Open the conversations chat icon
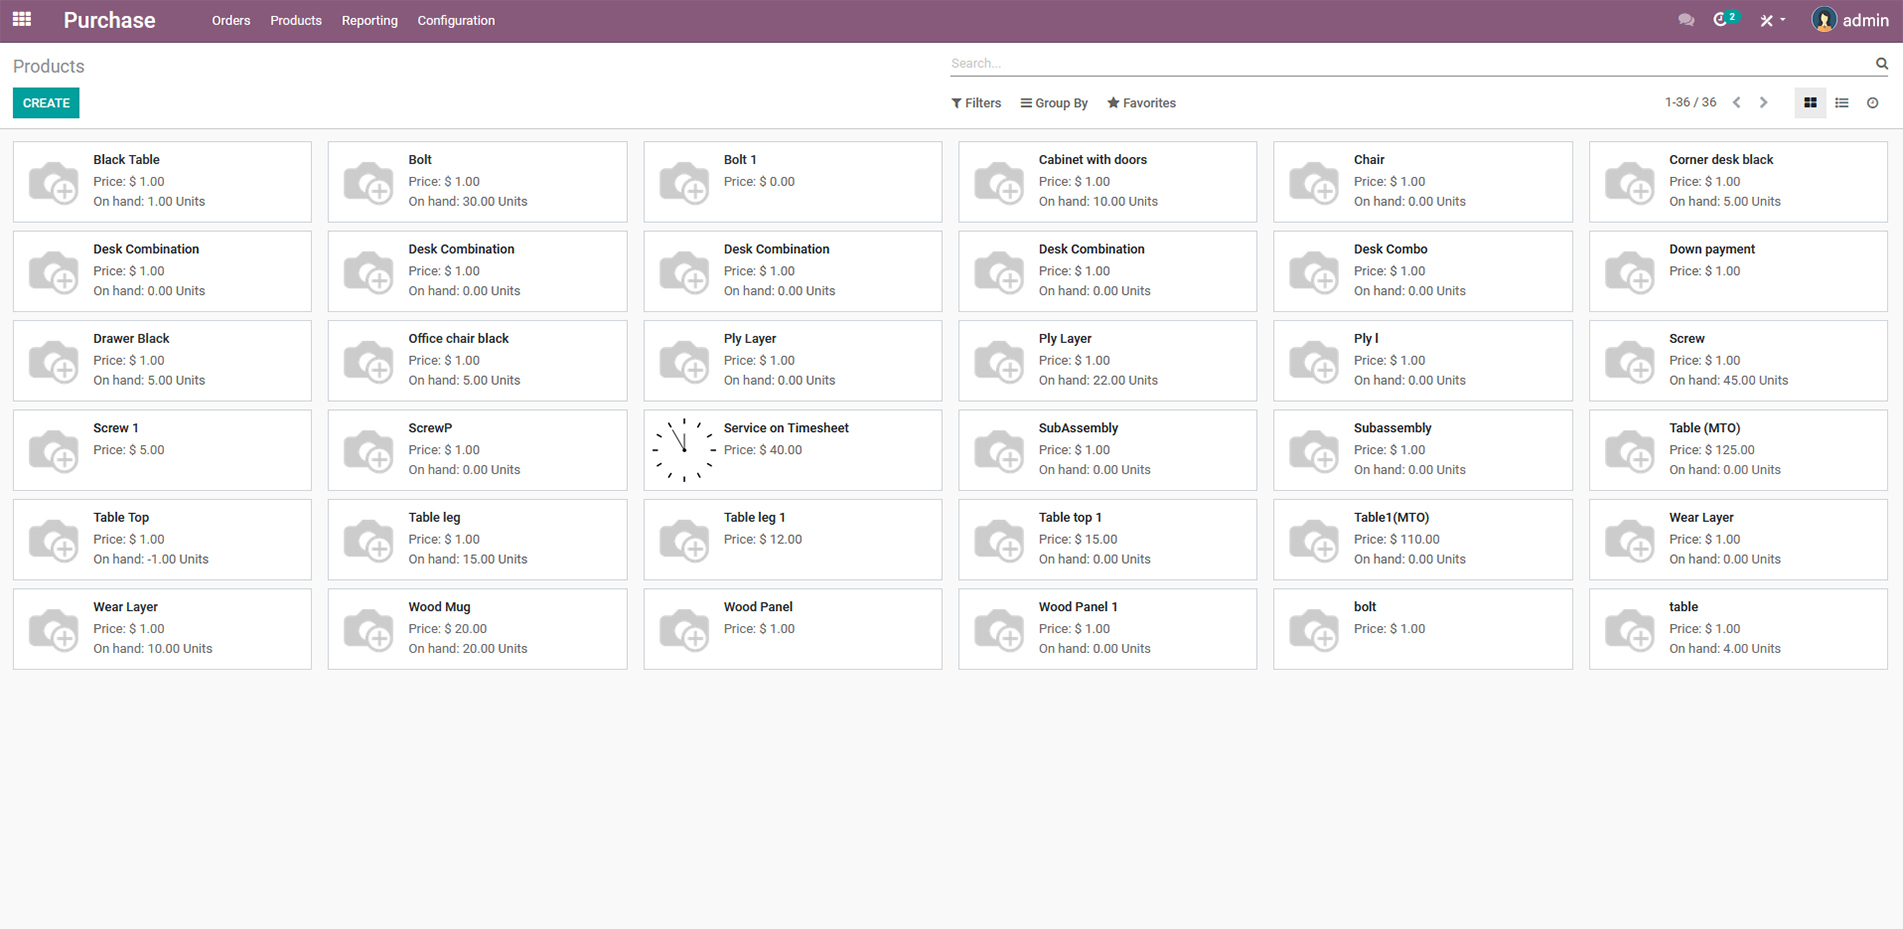The width and height of the screenshot is (1903, 929). [1686, 20]
